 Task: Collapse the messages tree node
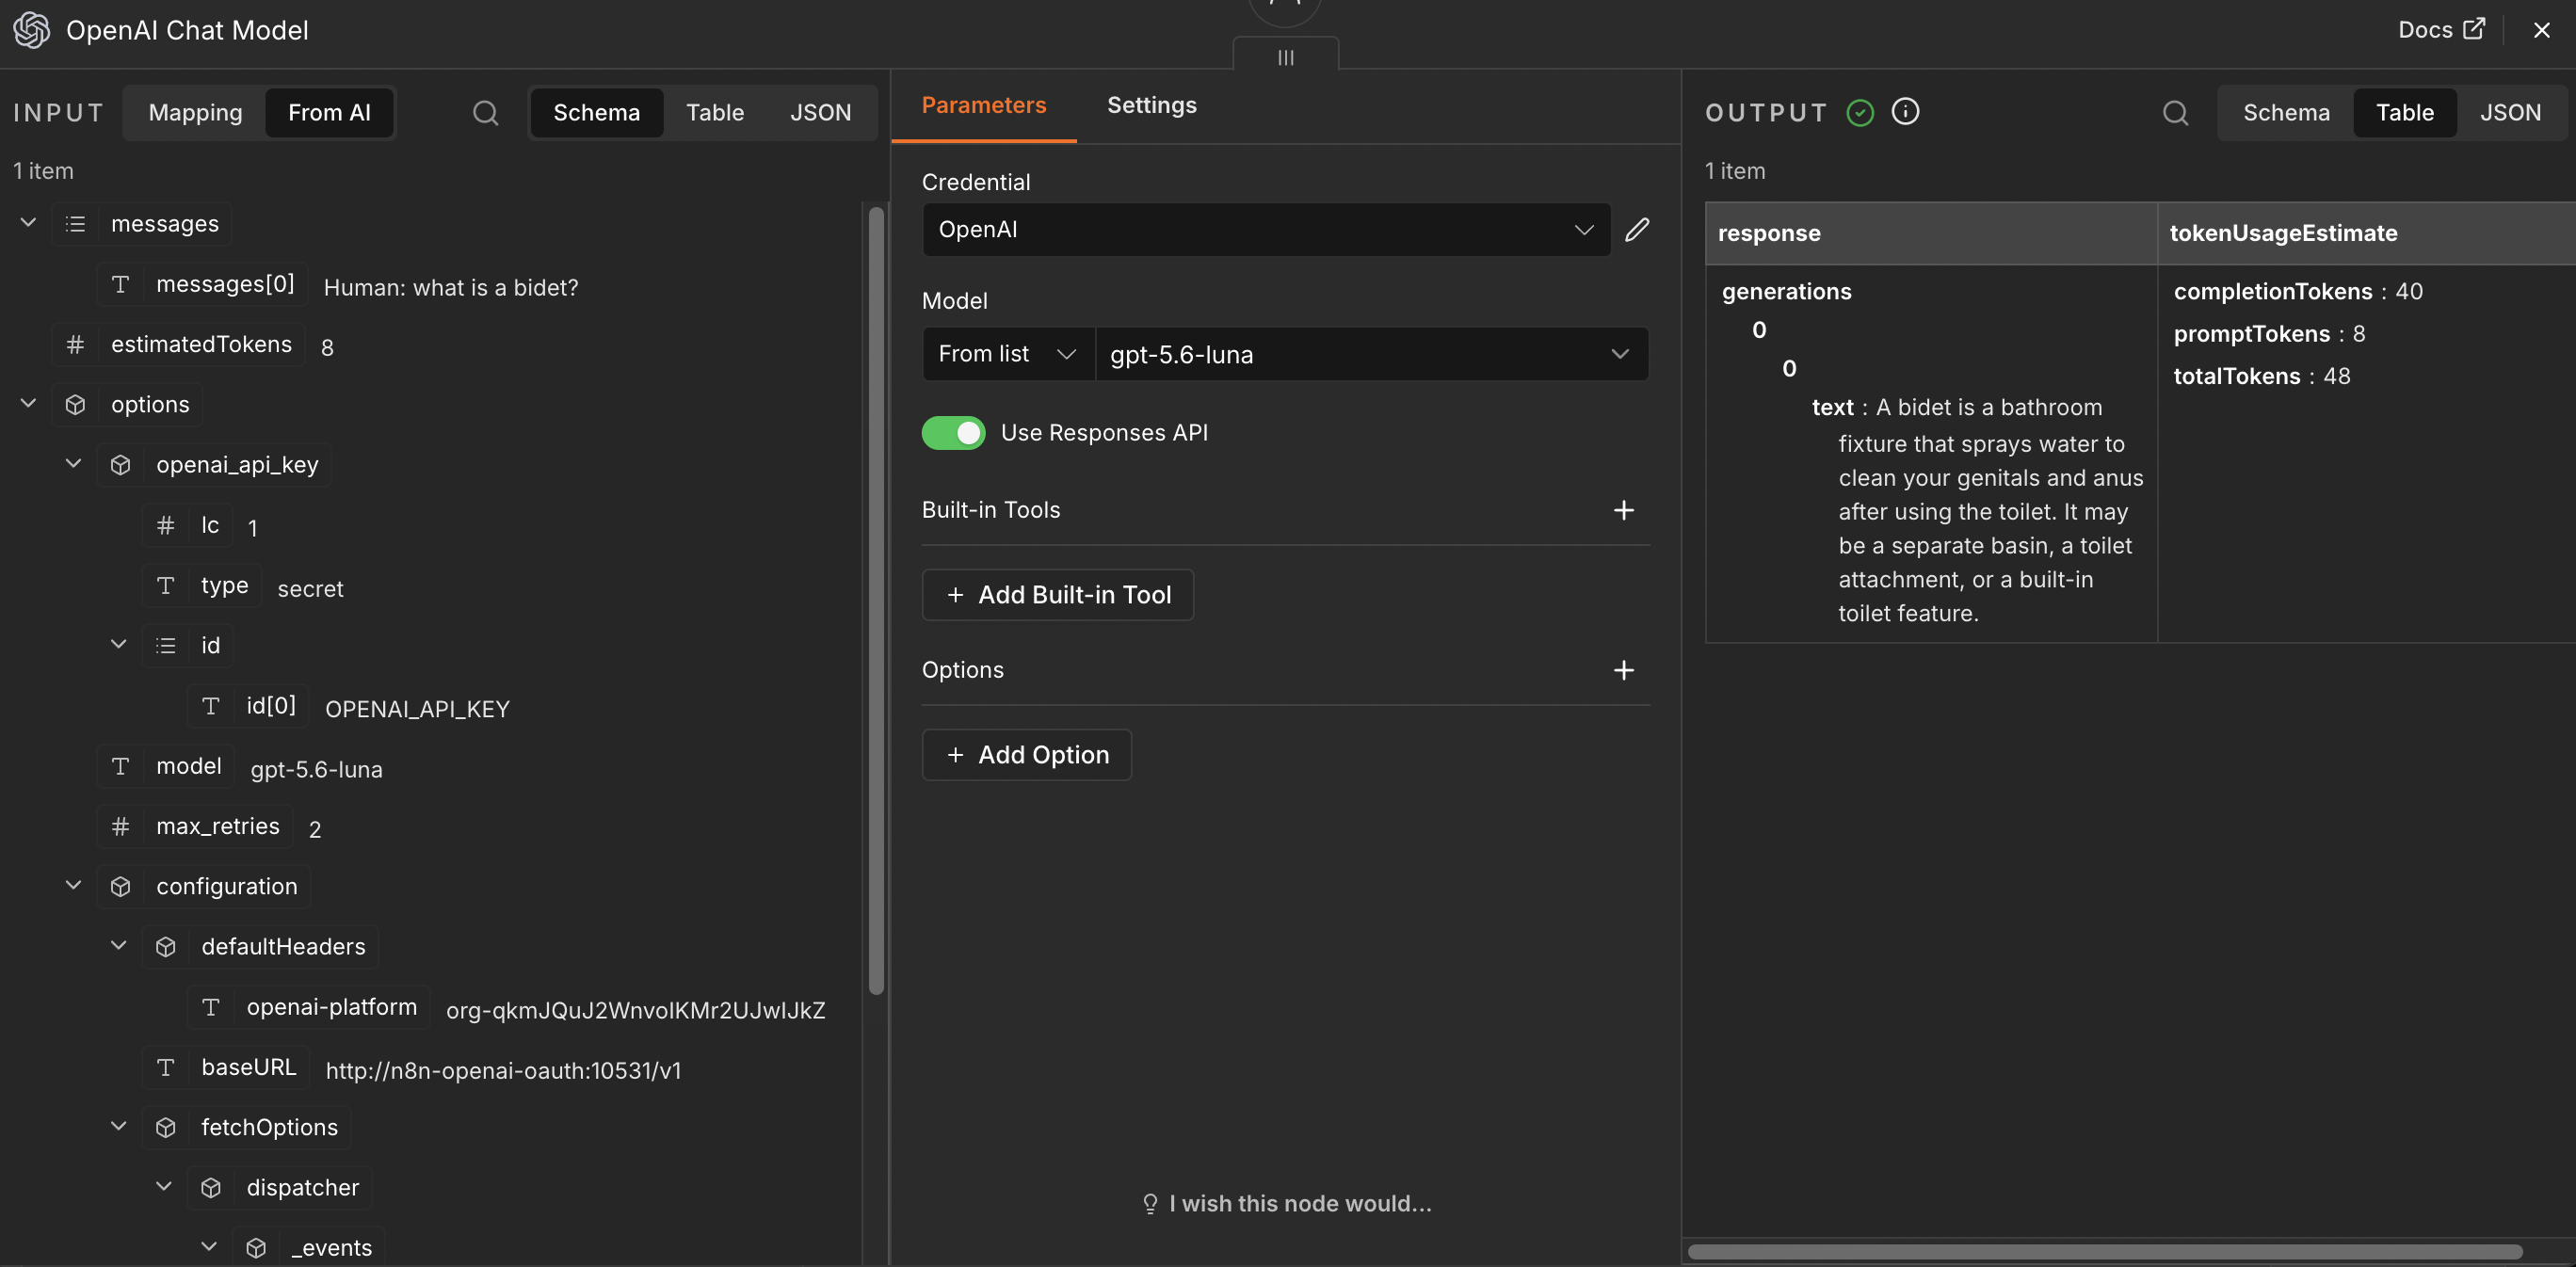28,223
